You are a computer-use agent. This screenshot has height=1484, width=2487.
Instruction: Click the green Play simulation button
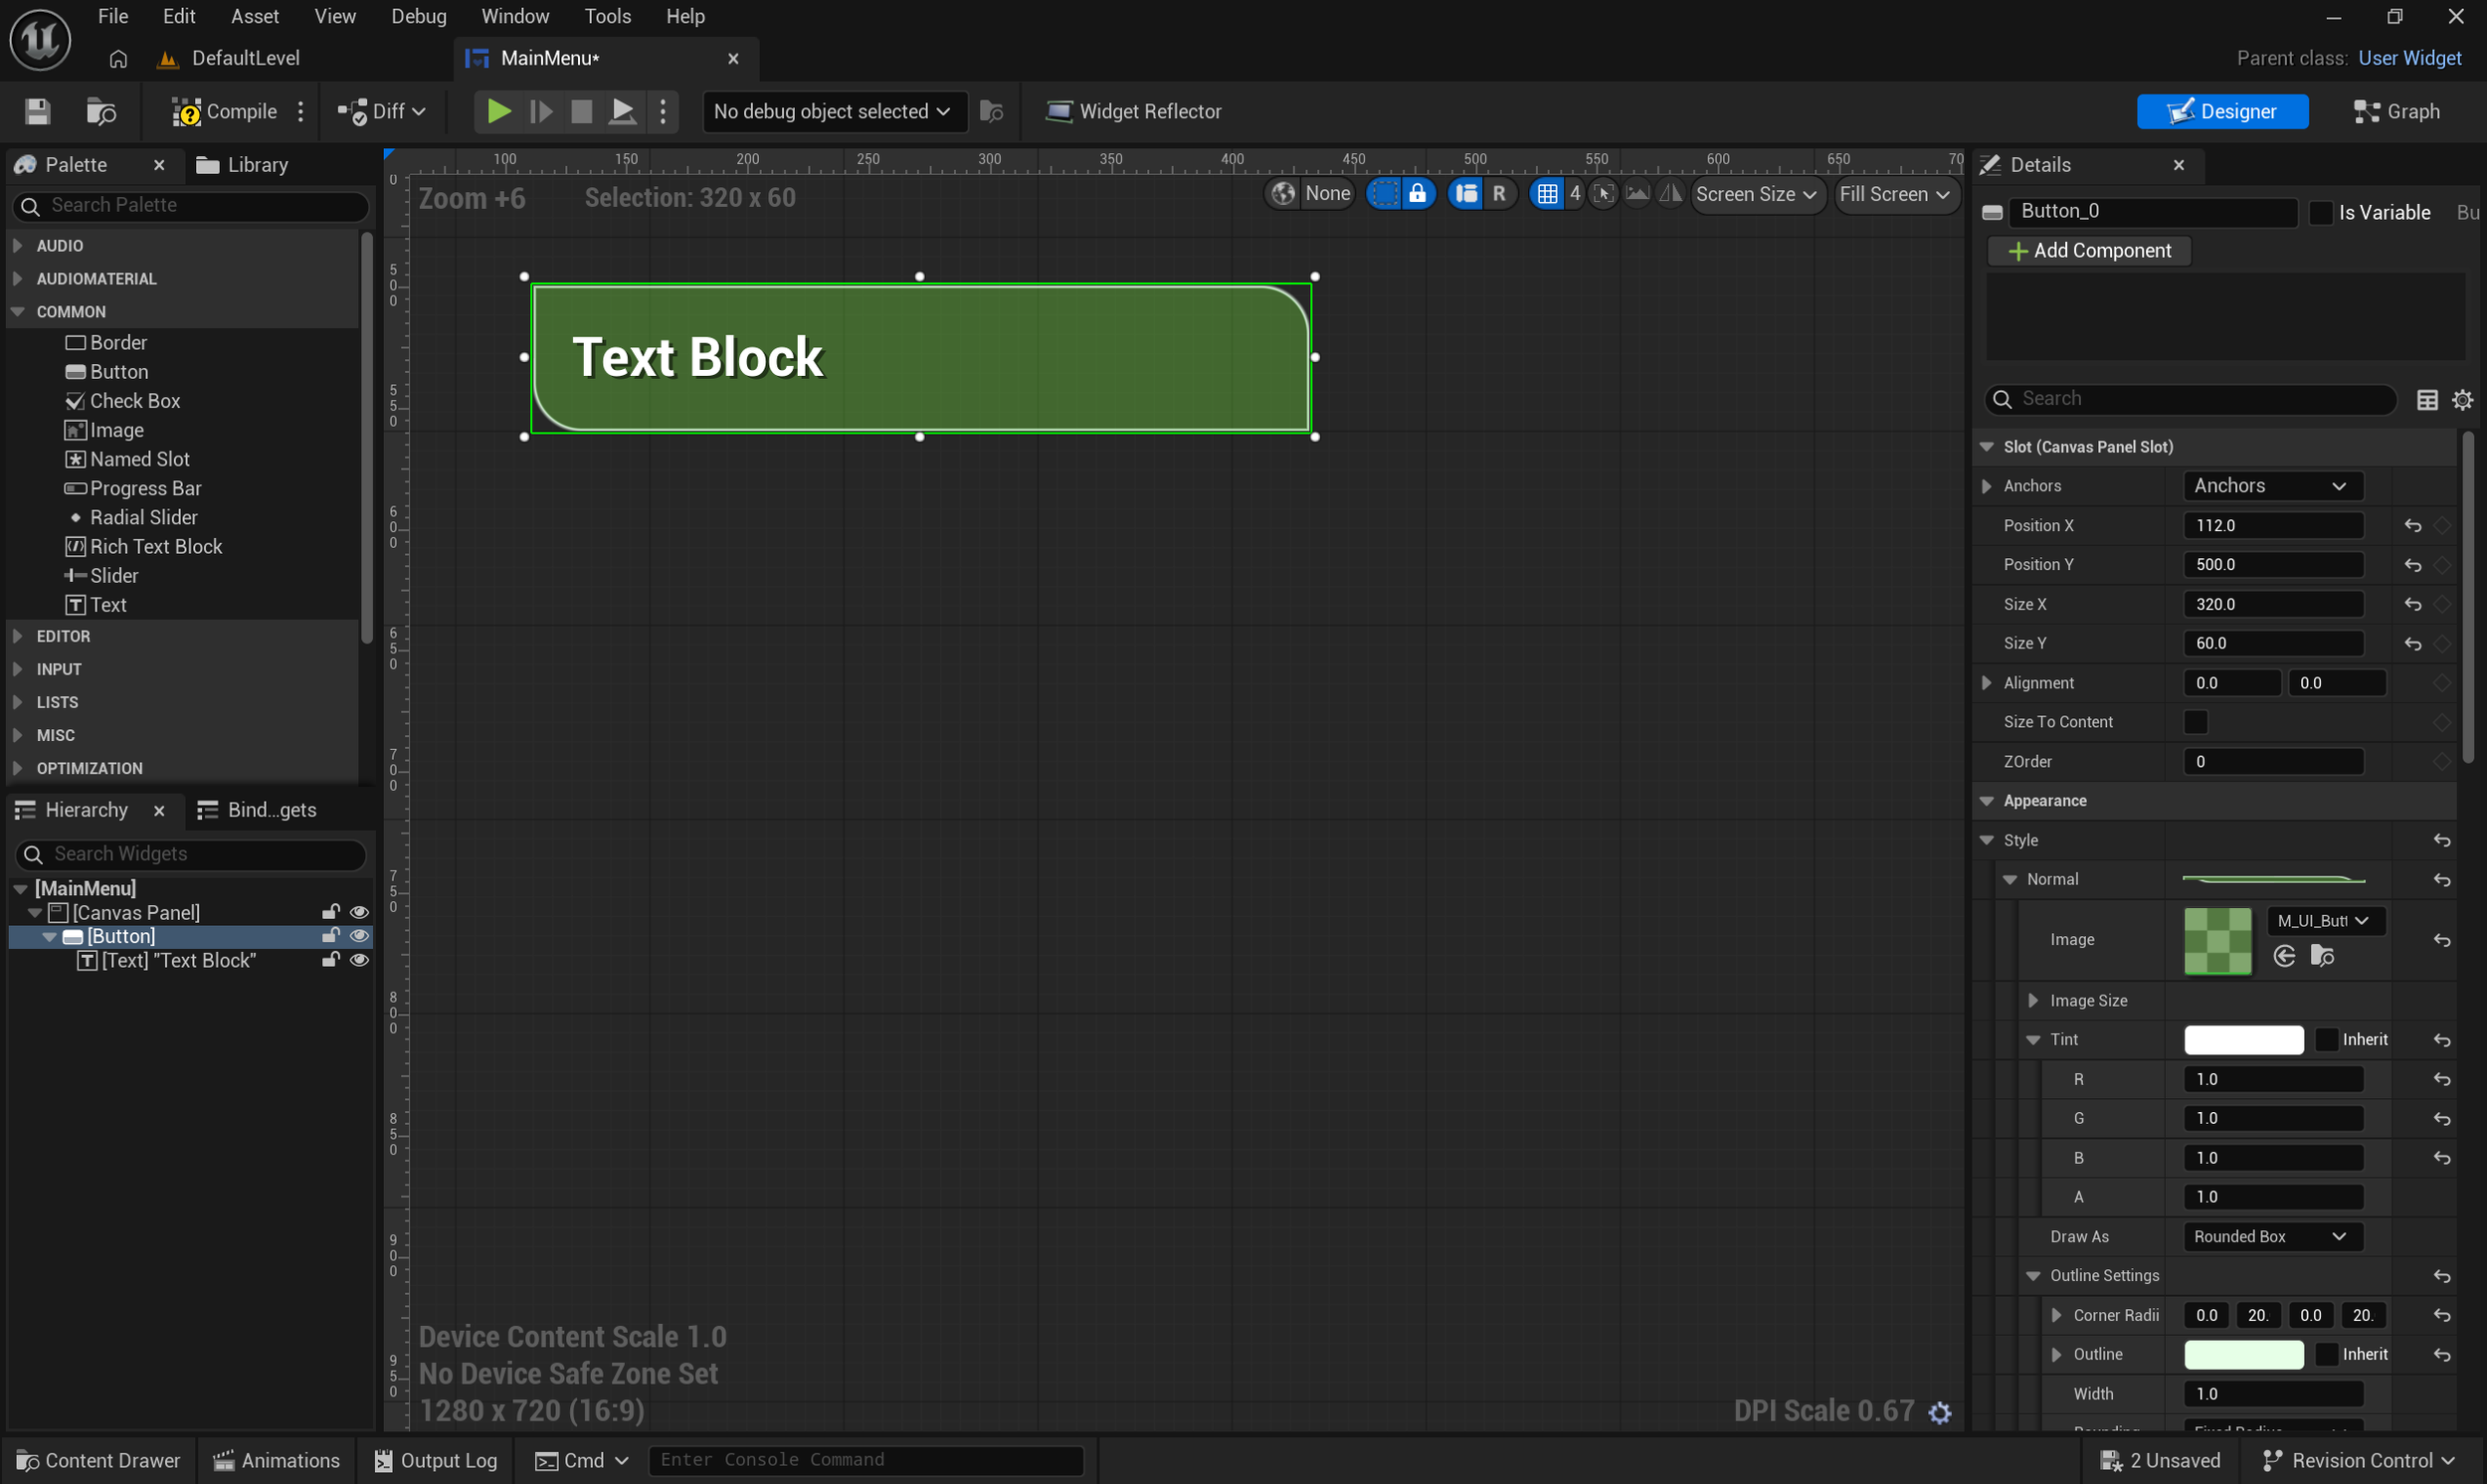click(x=498, y=111)
